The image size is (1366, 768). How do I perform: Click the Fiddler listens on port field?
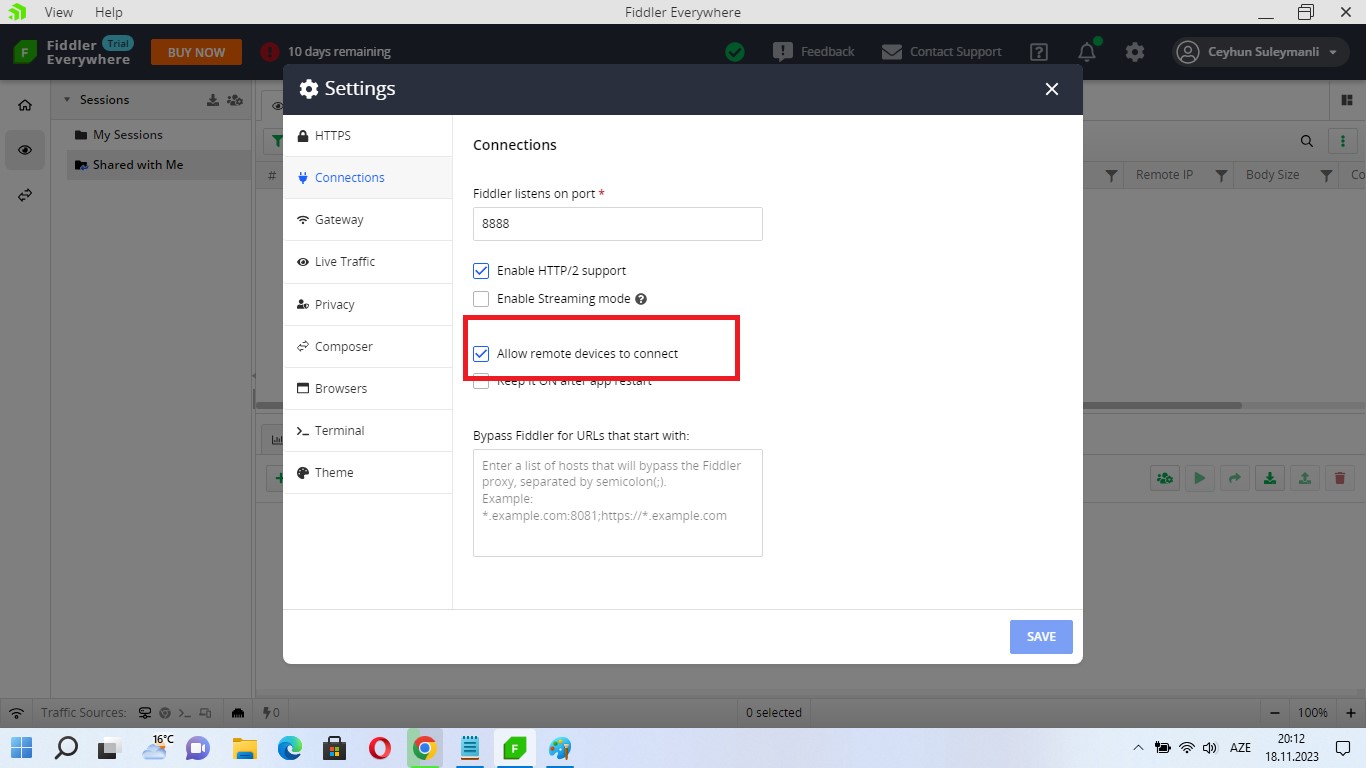(617, 224)
